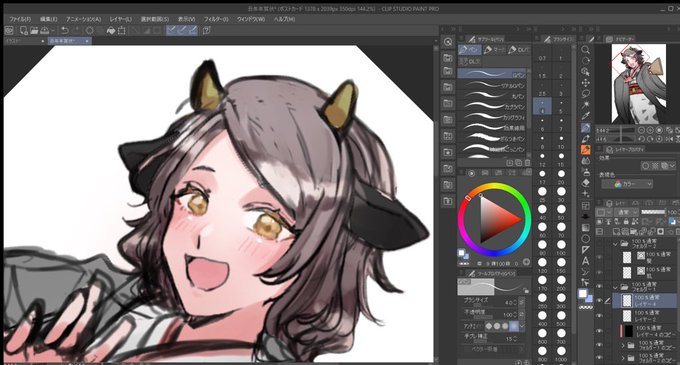Screen dimensions: 680x365
Task: Switch to the イラスト document tab
Action: 24,41
